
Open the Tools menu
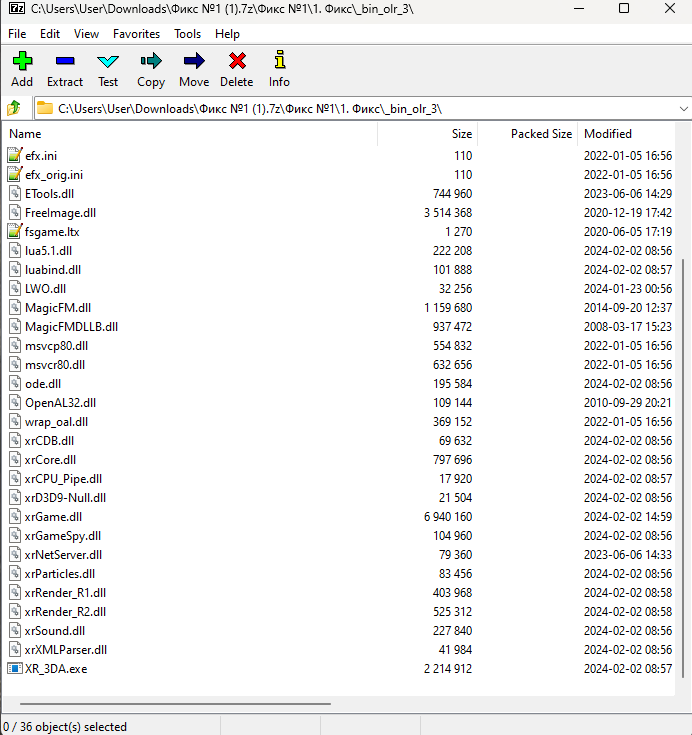coord(187,34)
